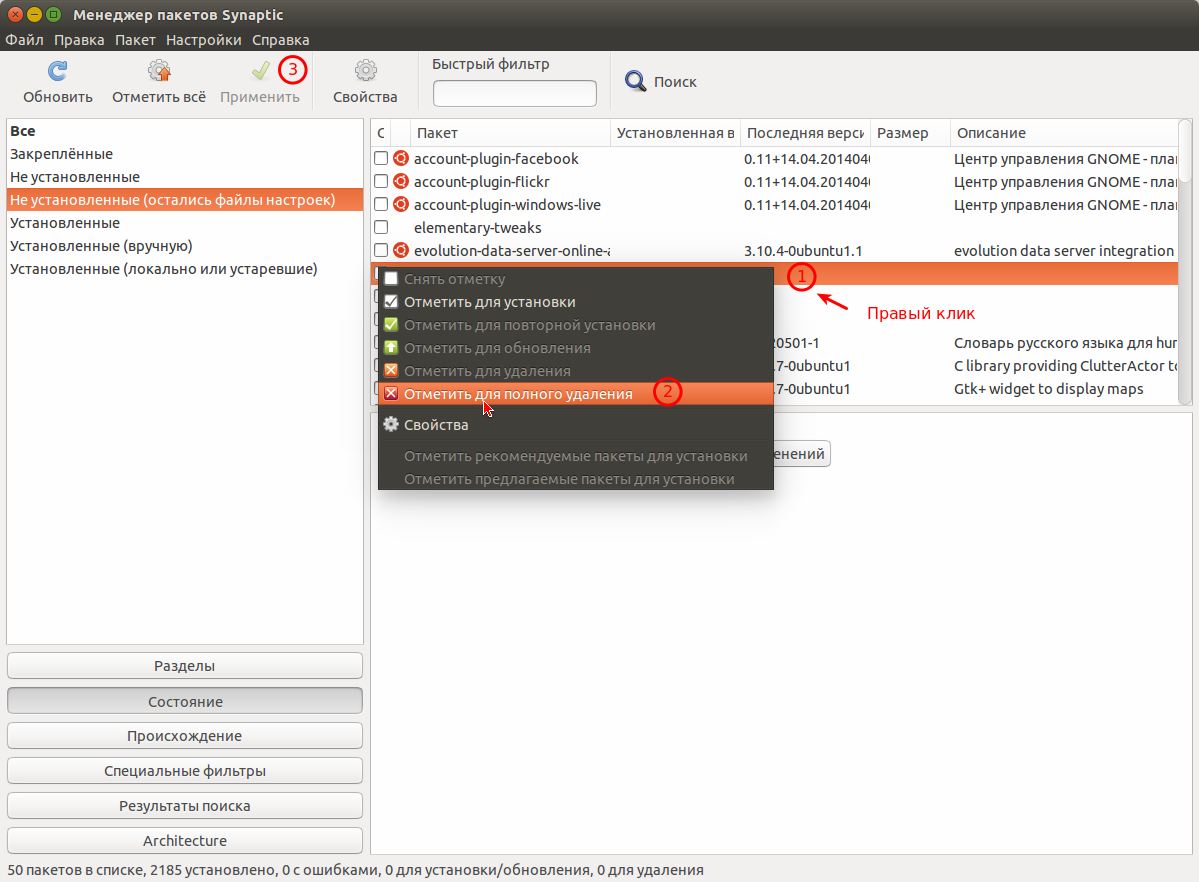1199x882 pixels.
Task: Click the Результаты поиска button
Action: tap(185, 806)
